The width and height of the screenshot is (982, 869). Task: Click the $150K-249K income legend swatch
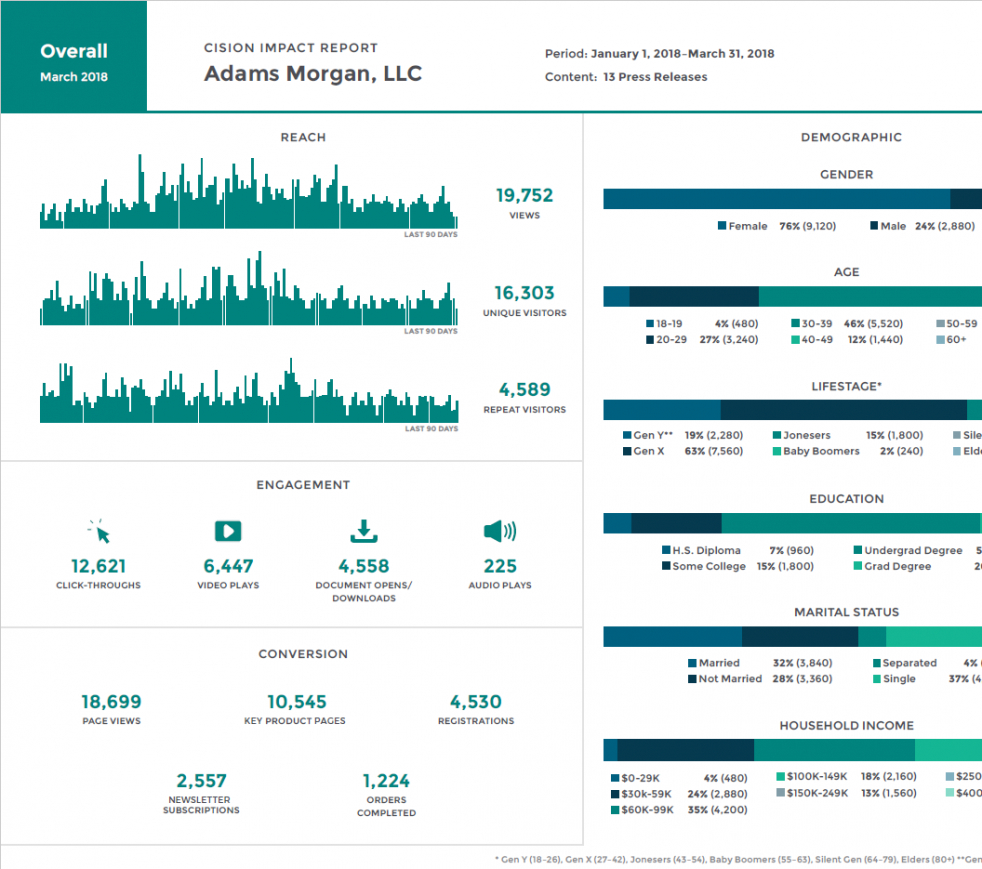[780, 793]
